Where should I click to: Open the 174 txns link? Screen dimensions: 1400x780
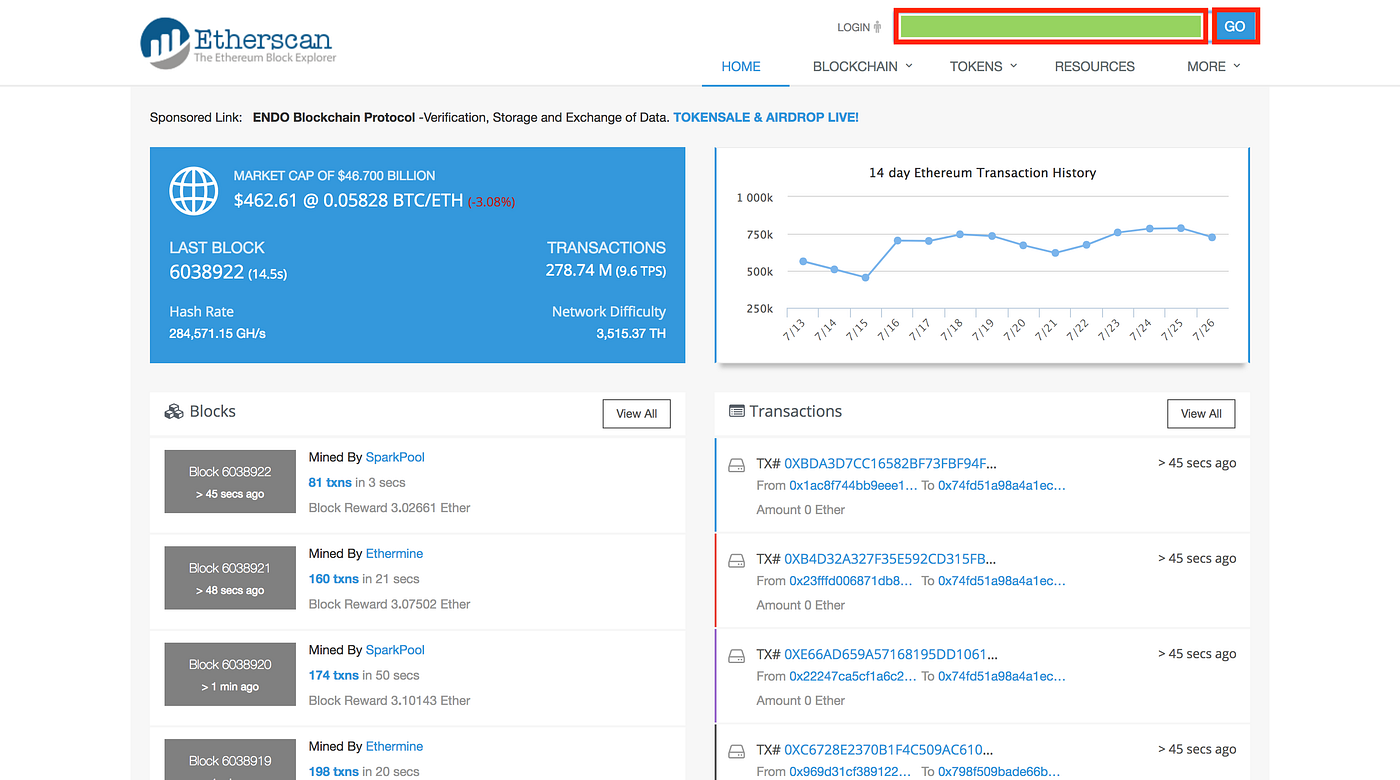coord(334,675)
